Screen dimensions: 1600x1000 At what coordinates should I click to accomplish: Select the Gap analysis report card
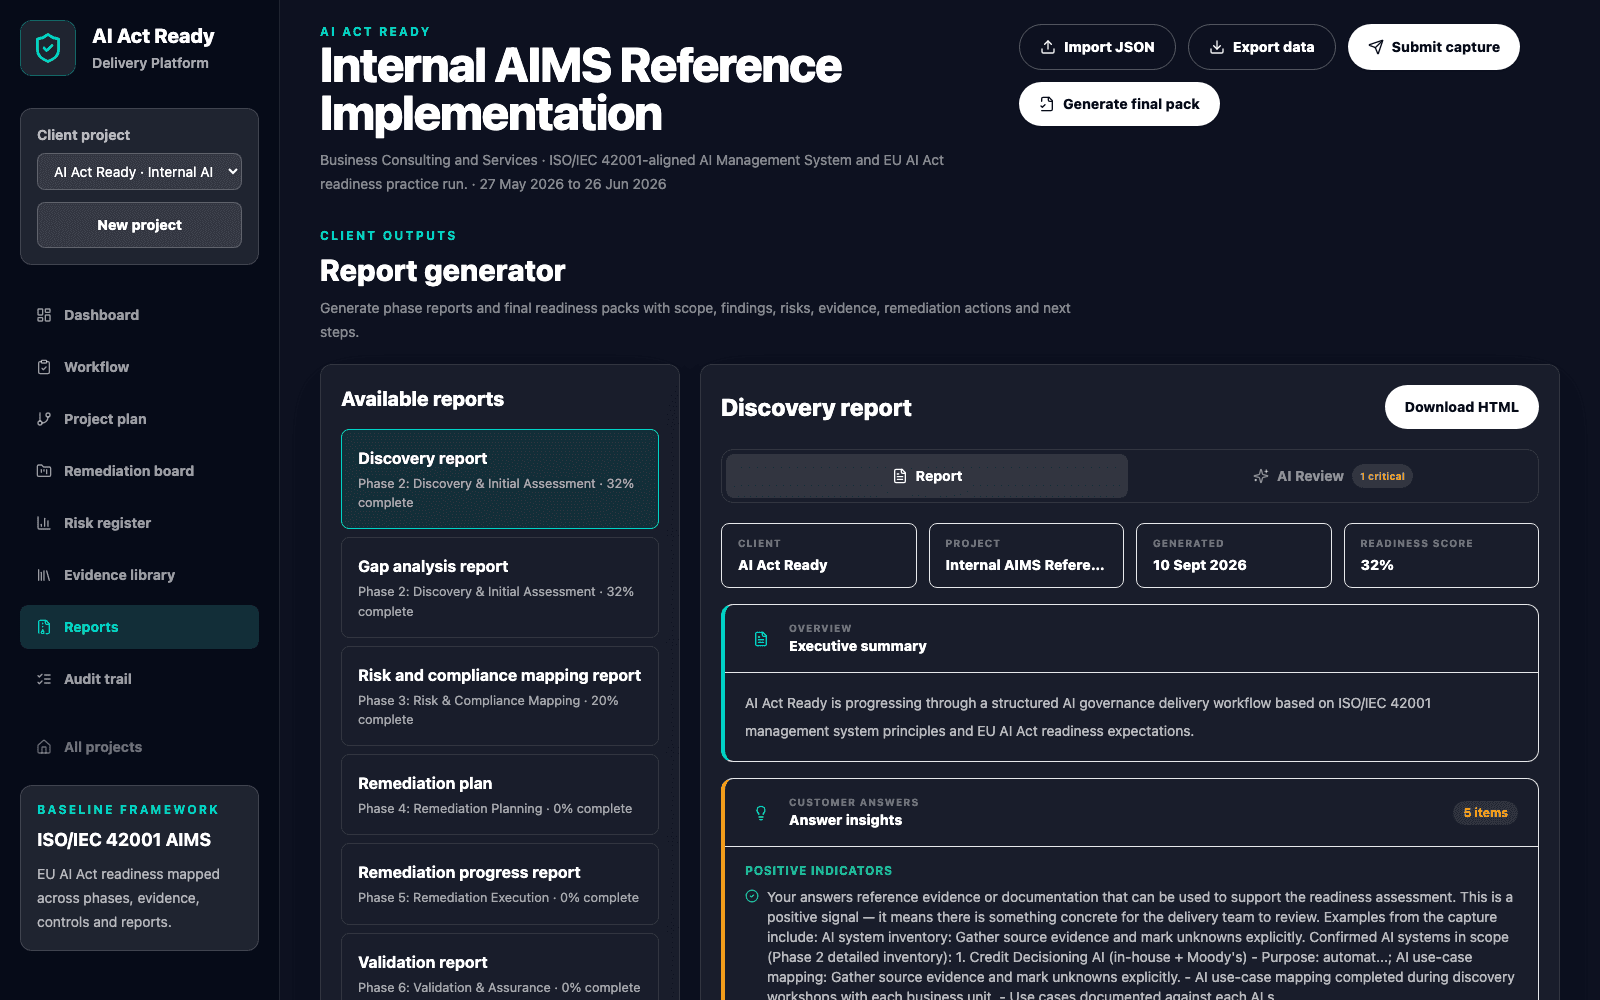(500, 588)
